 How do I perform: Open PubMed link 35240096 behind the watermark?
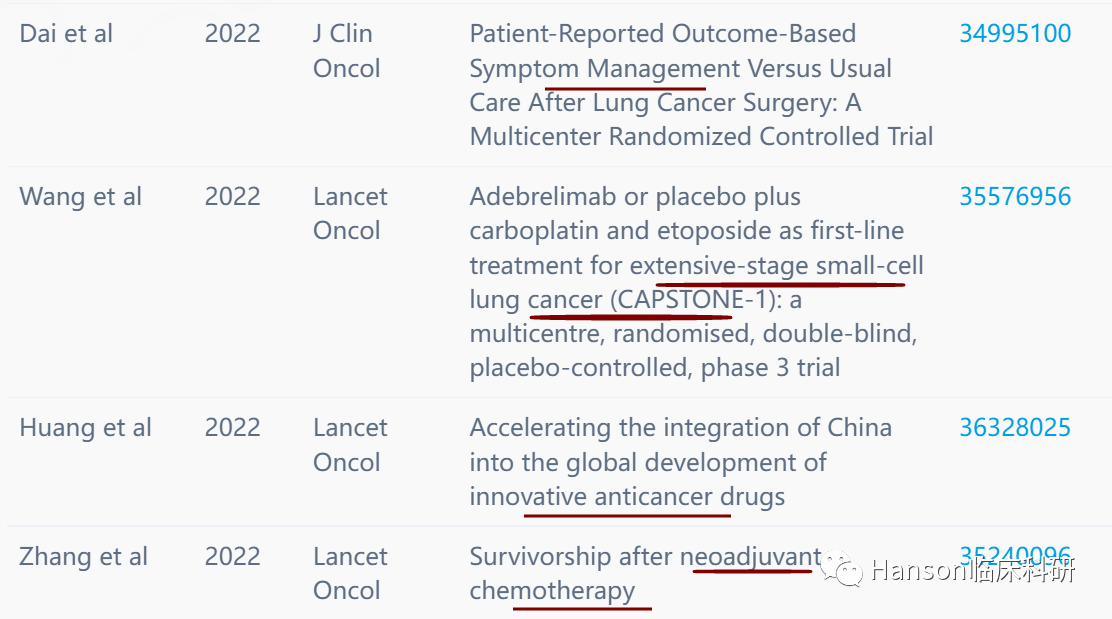point(1015,553)
